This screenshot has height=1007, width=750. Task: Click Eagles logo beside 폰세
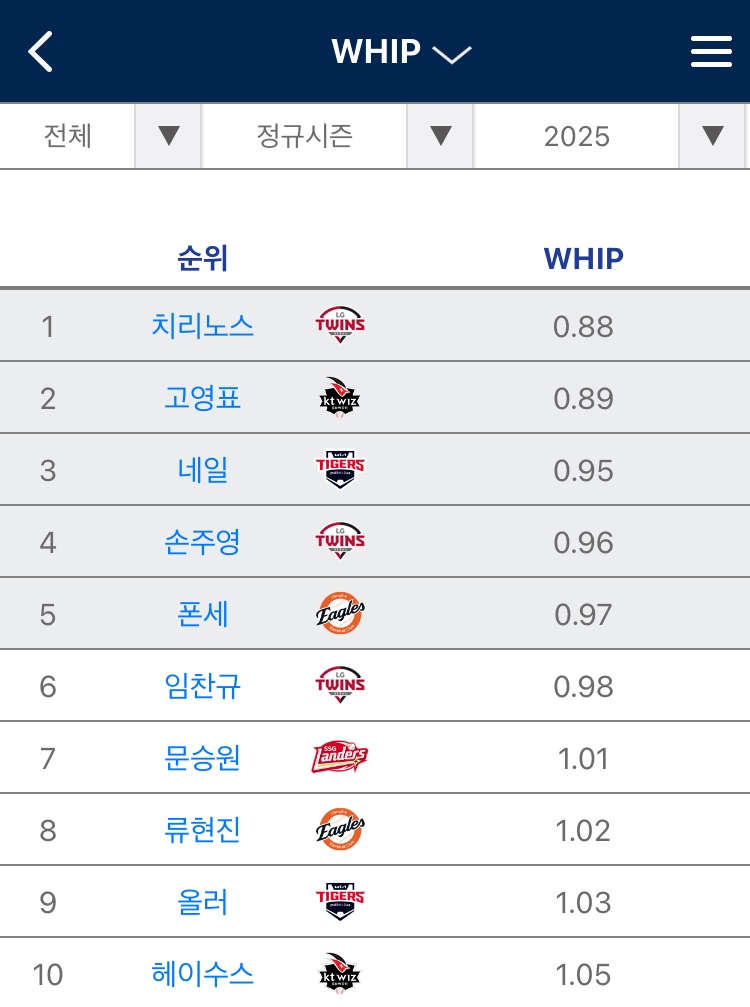point(340,613)
